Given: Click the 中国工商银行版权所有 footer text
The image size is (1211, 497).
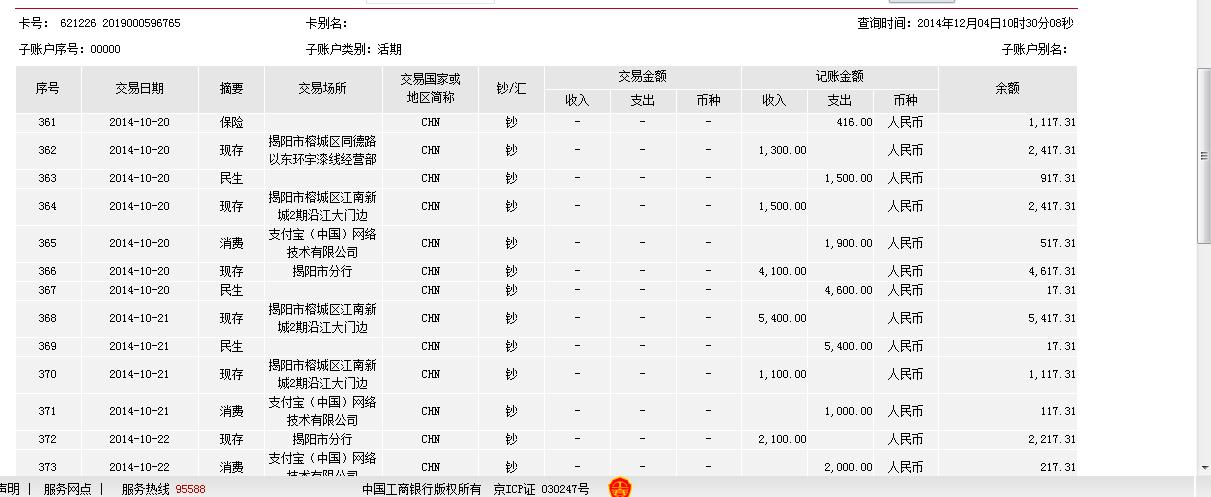Looking at the screenshot, I should 422,489.
